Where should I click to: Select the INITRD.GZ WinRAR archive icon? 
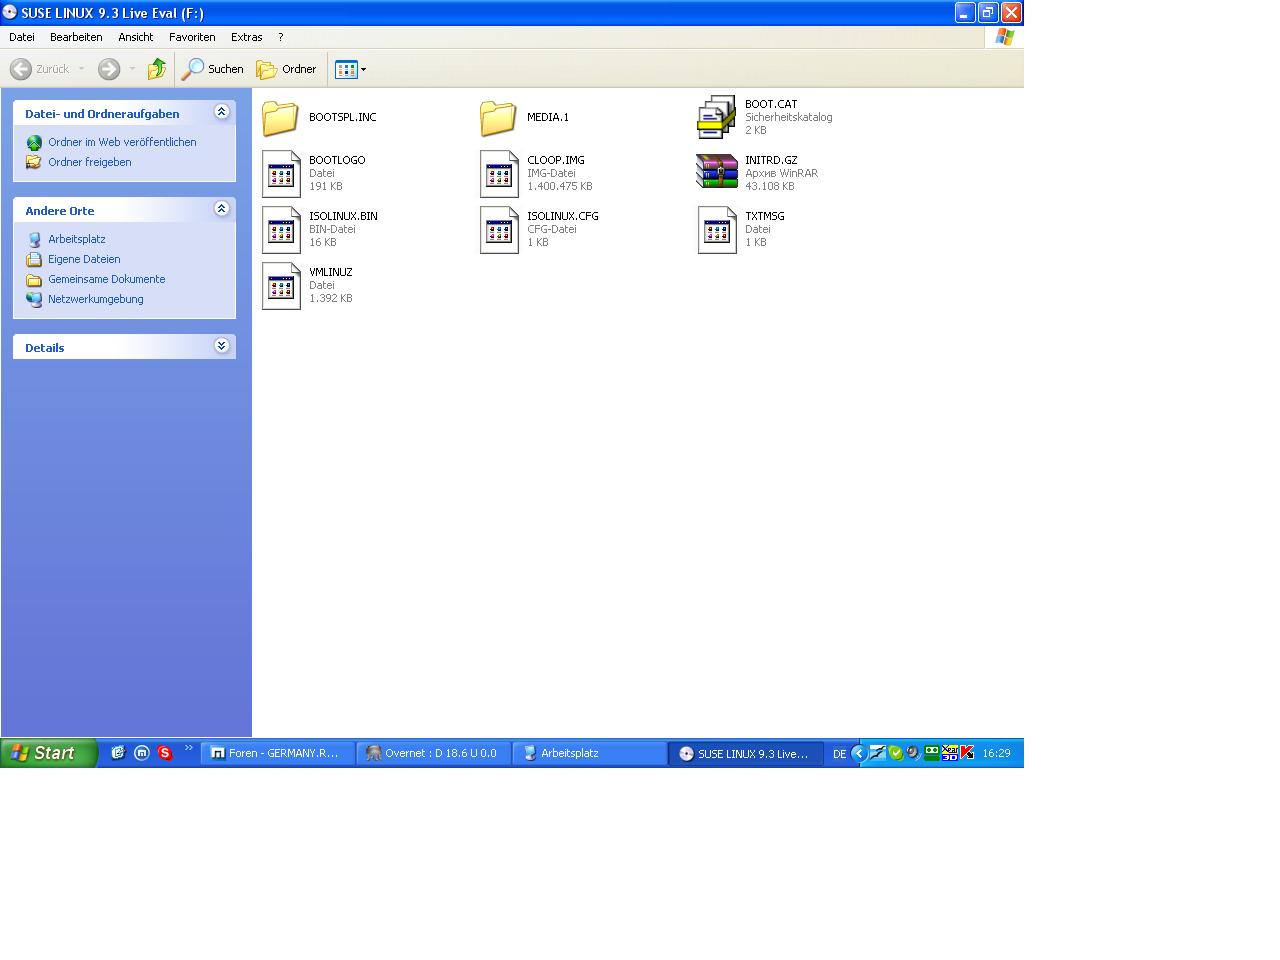pyautogui.click(x=717, y=172)
